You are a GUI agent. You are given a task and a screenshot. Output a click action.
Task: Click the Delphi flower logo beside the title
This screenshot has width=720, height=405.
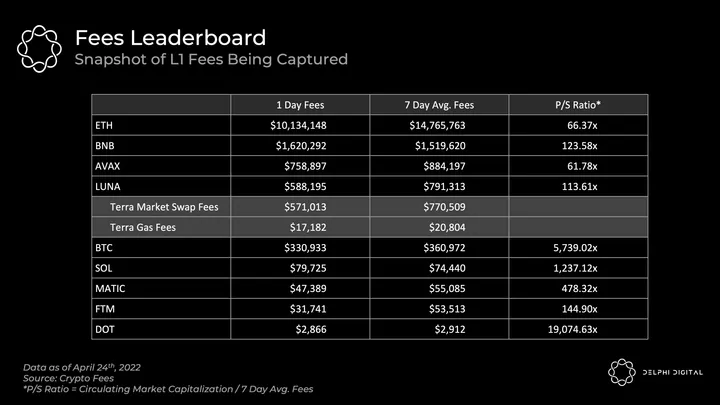38,48
